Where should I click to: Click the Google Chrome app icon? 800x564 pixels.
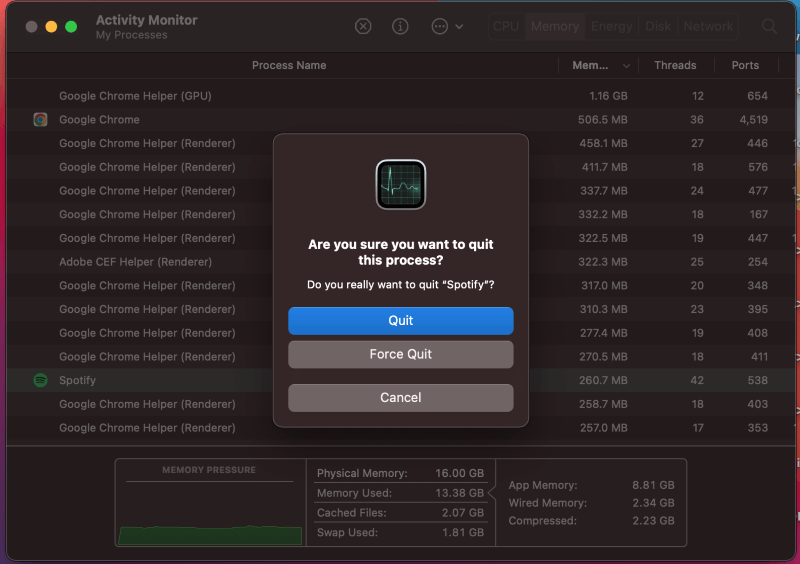tap(40, 119)
